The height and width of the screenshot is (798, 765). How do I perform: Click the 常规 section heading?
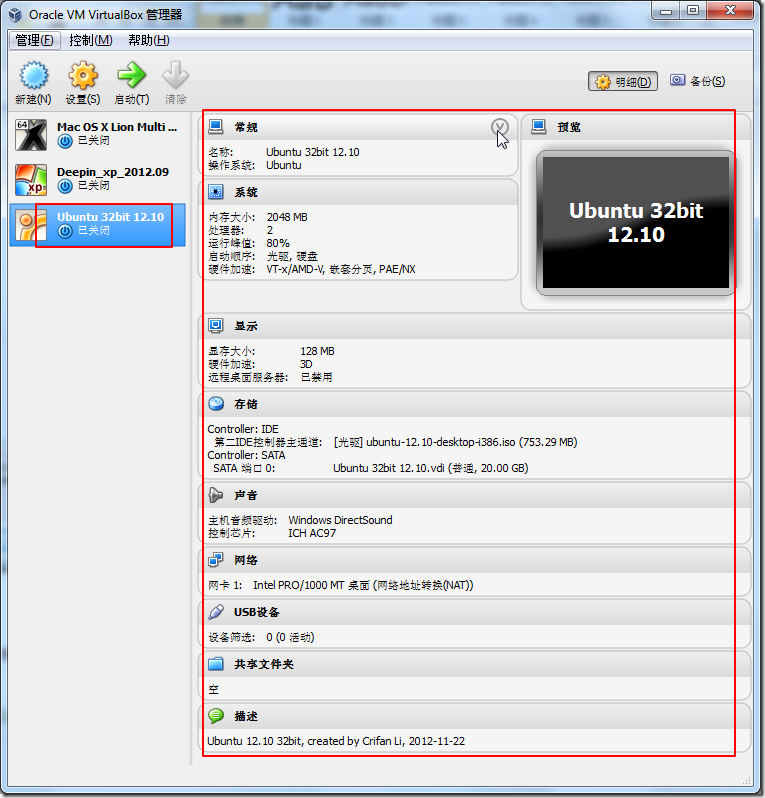(246, 127)
